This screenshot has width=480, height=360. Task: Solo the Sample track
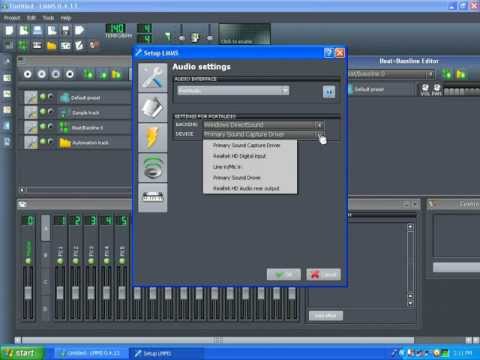click(51, 112)
